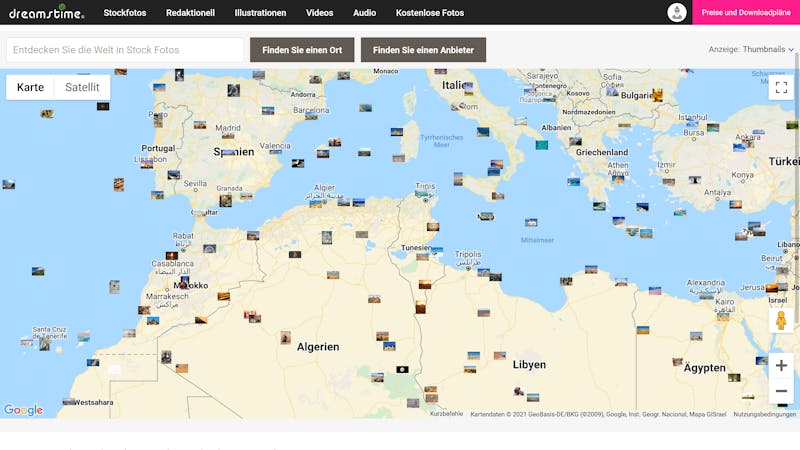Switch map to Karte view

click(x=30, y=87)
